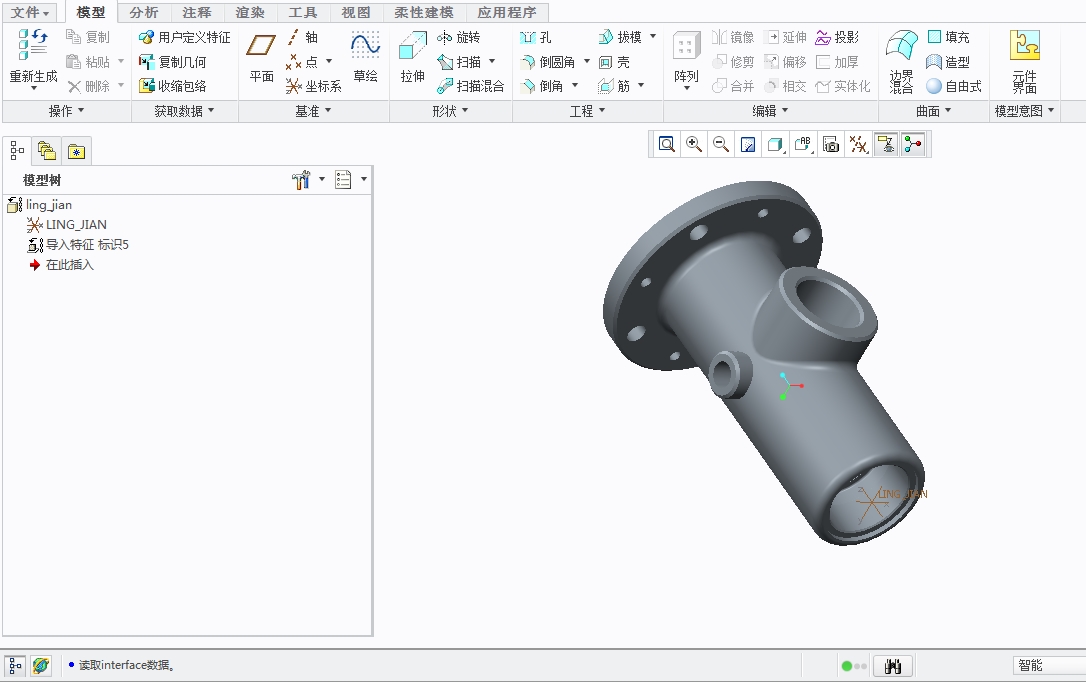Viewport: 1086px width, 682px height.
Task: Click the Repaint icon in view toolbar
Action: coord(748,144)
